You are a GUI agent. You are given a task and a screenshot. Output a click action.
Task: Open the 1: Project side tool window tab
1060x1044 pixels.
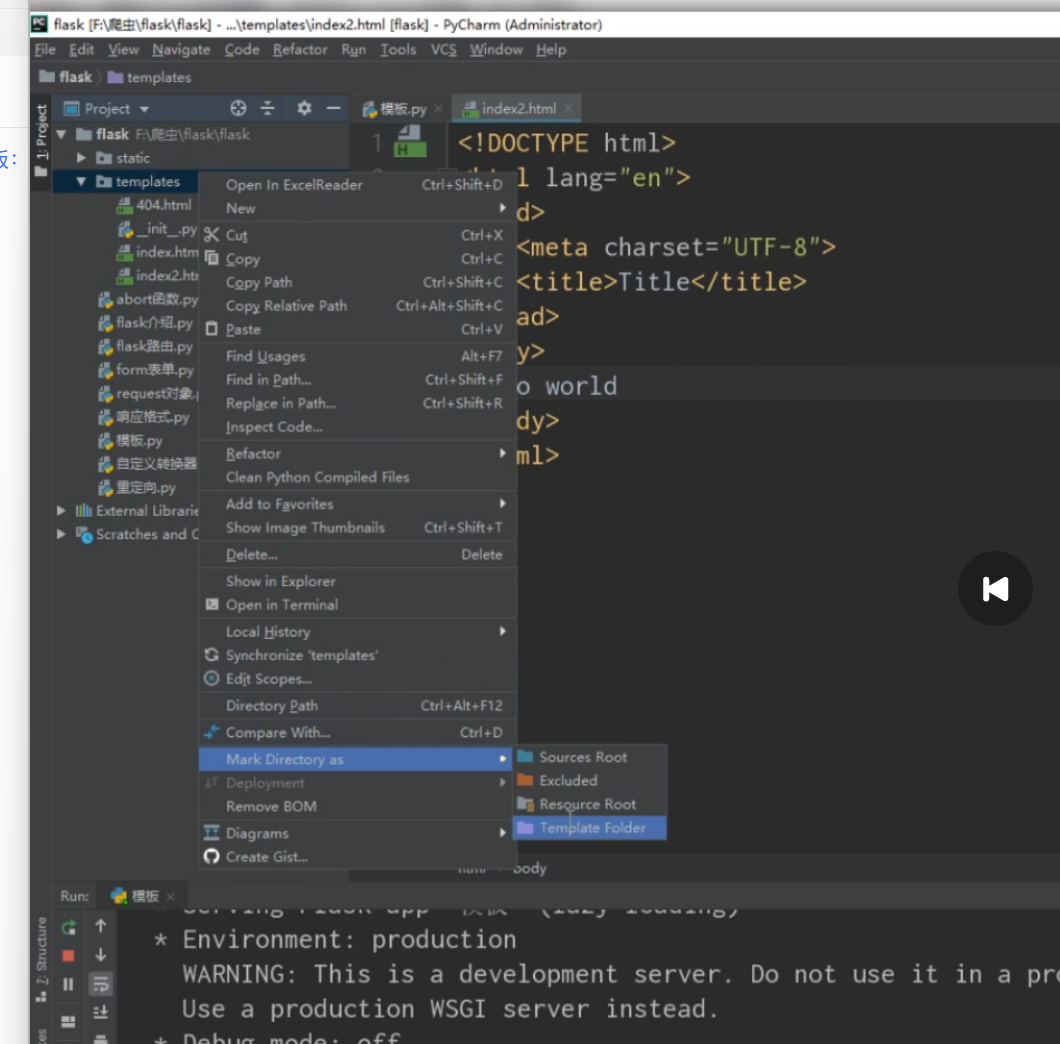pyautogui.click(x=41, y=141)
